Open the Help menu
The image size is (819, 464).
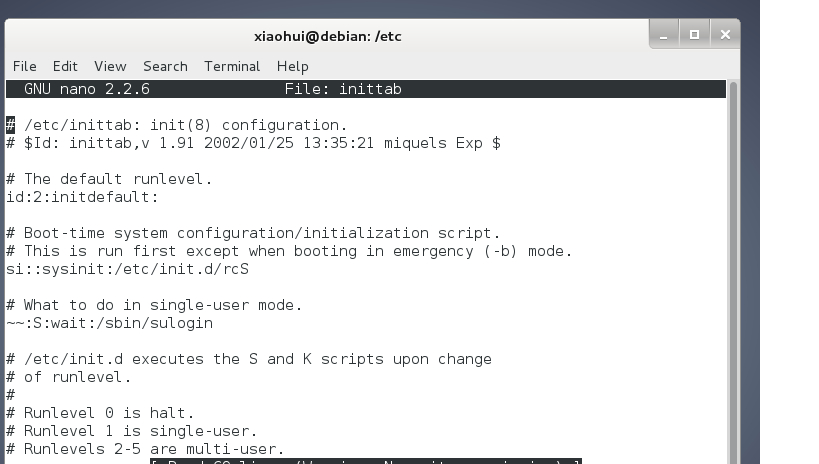(292, 66)
